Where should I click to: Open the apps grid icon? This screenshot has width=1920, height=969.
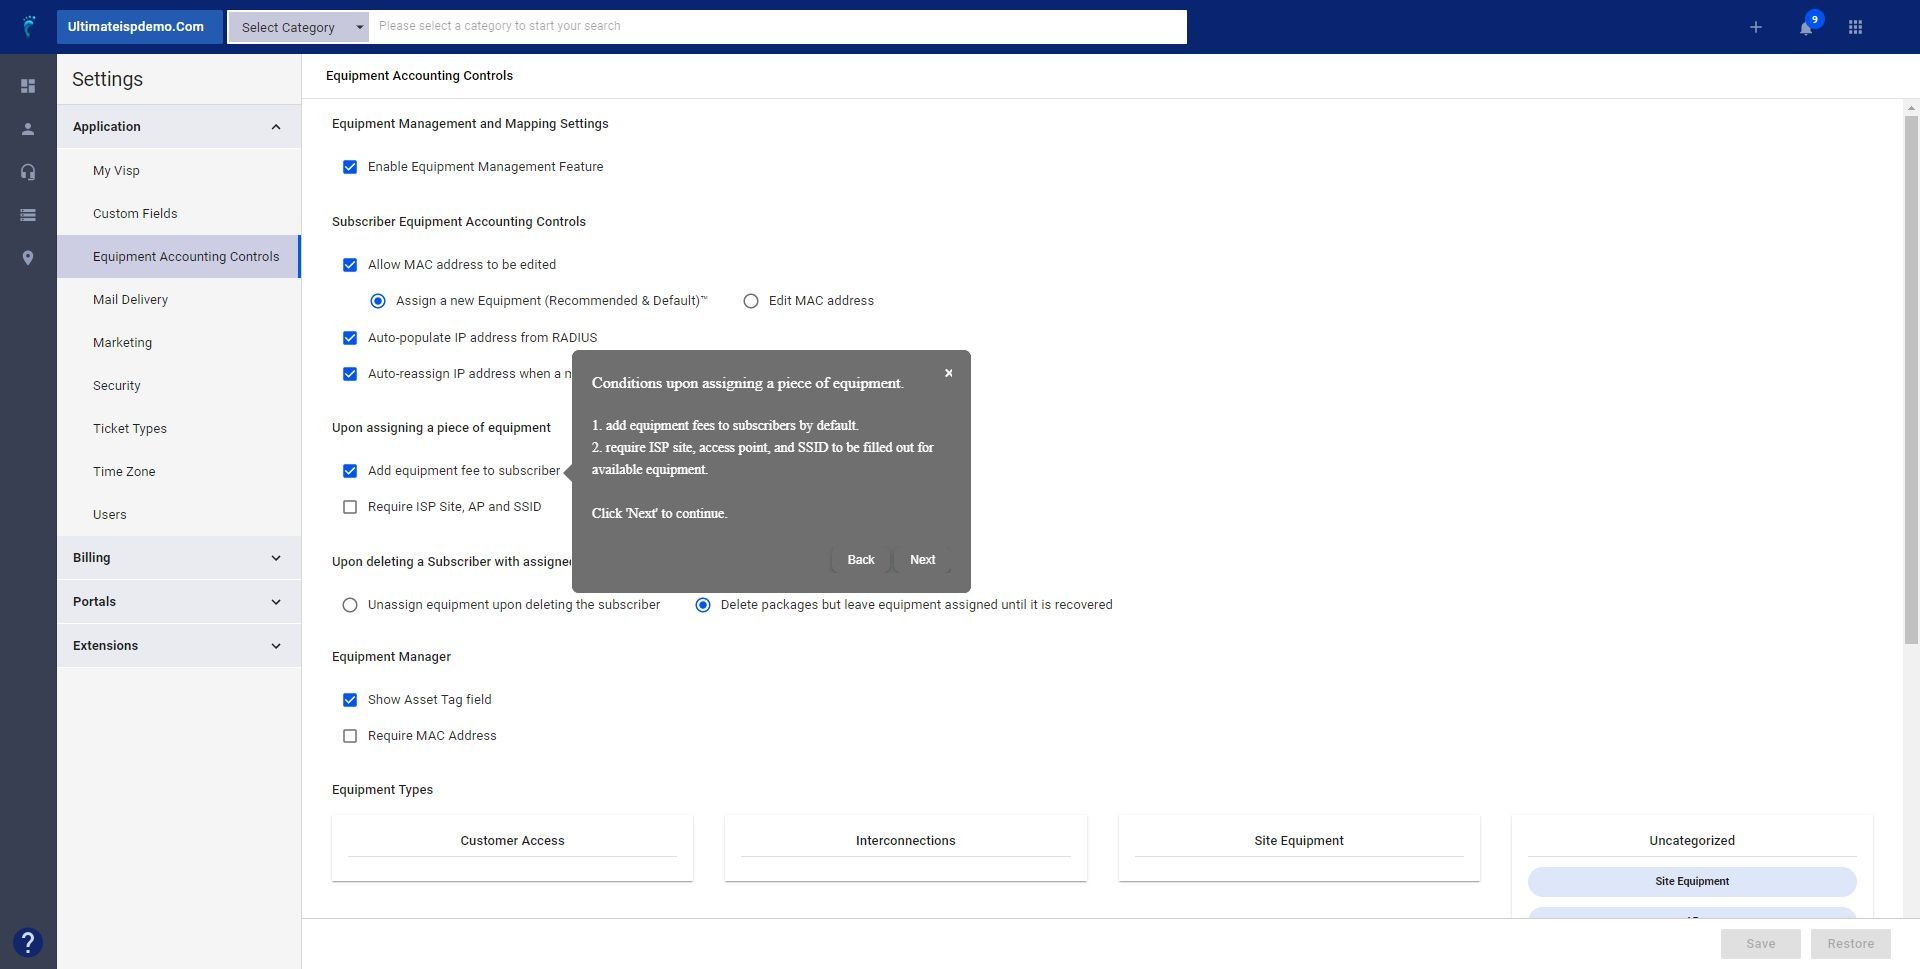[x=1855, y=27]
